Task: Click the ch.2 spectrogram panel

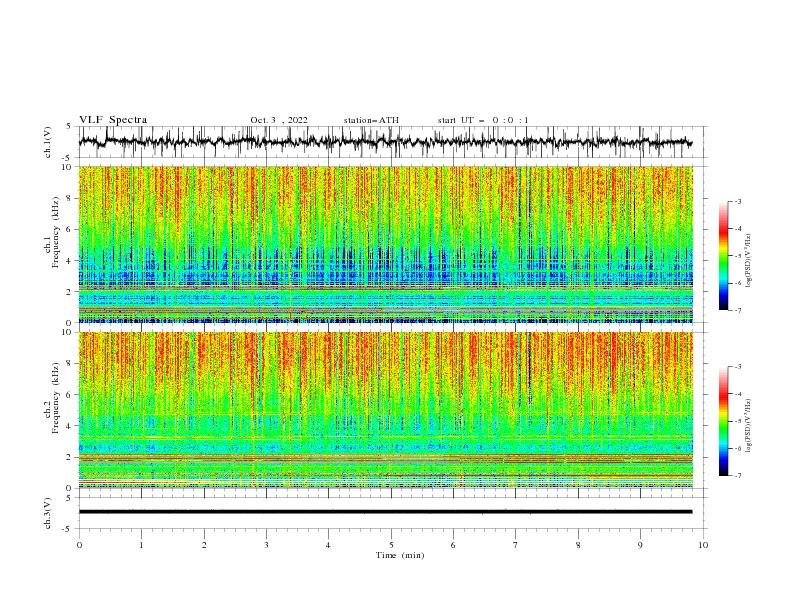Action: pos(385,410)
